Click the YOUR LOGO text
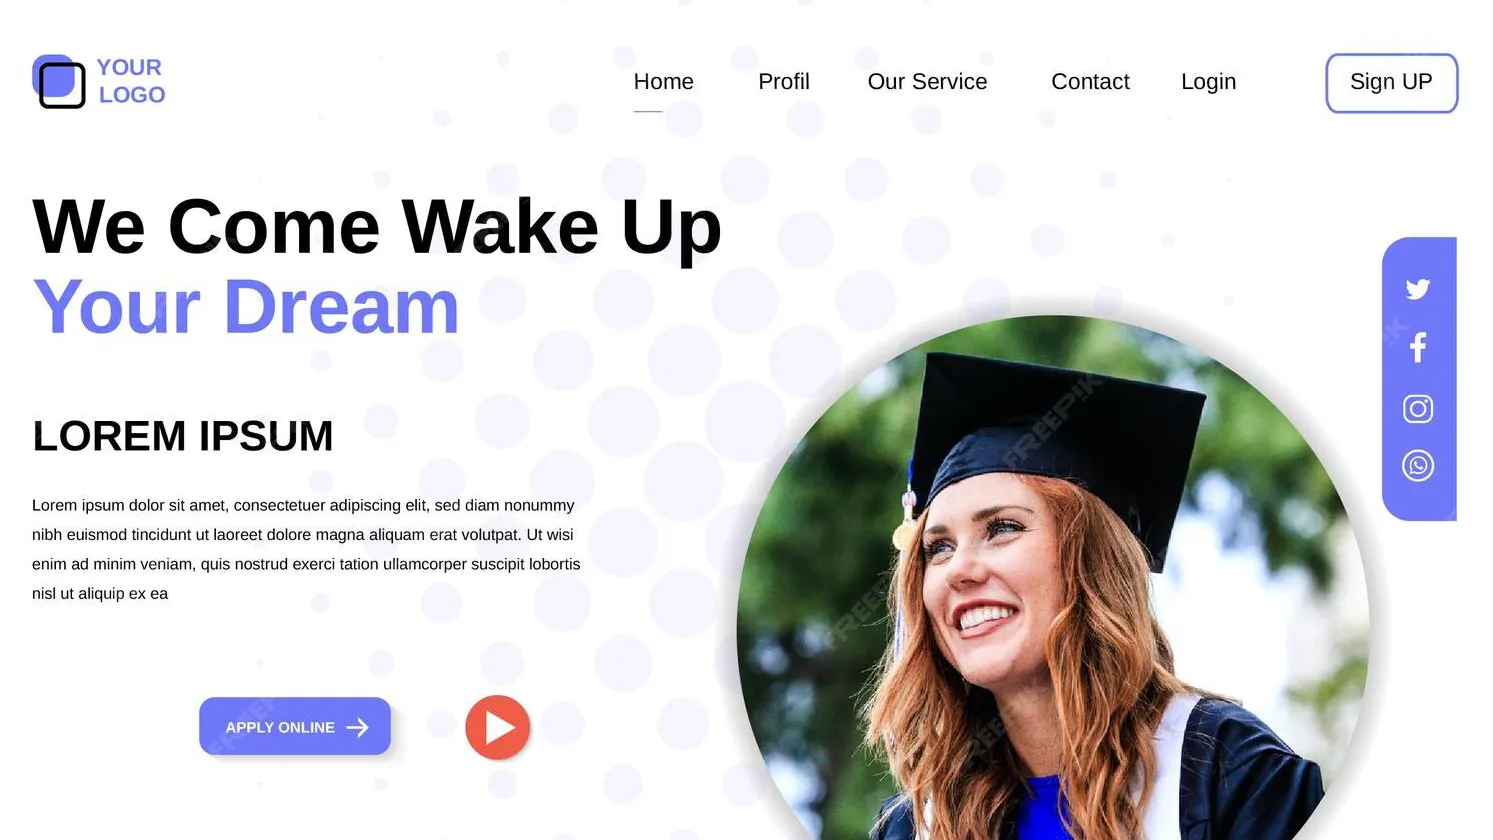This screenshot has width=1493, height=840. click(x=131, y=81)
